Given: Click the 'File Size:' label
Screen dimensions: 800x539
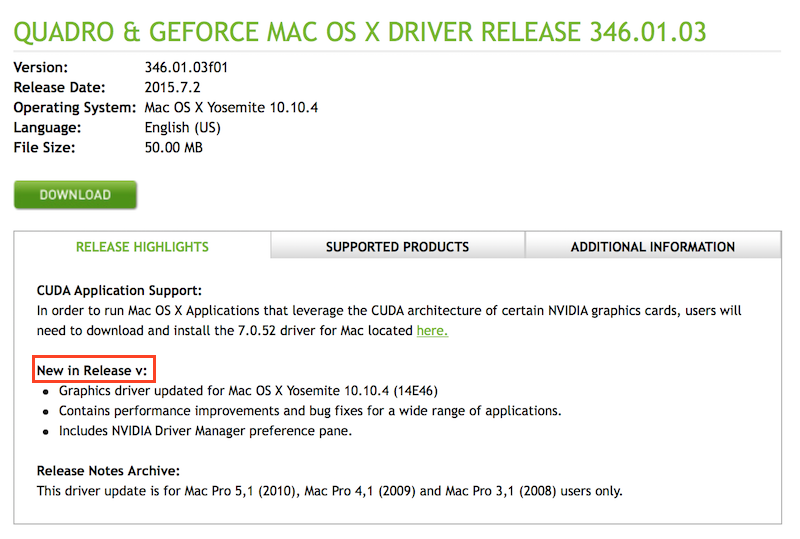Looking at the screenshot, I should (44, 148).
